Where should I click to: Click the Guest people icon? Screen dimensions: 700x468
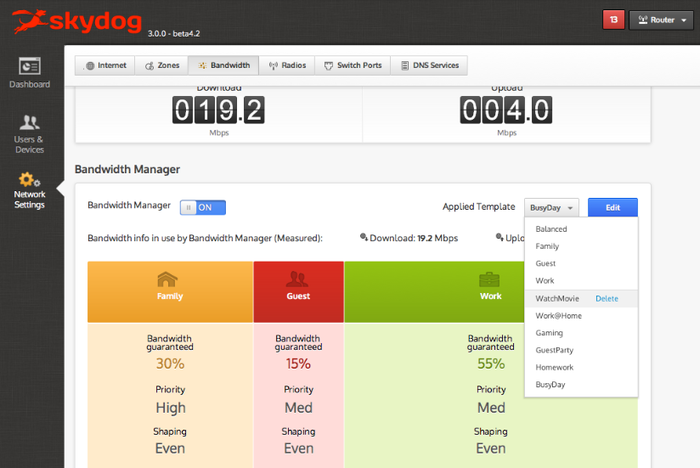(x=297, y=279)
